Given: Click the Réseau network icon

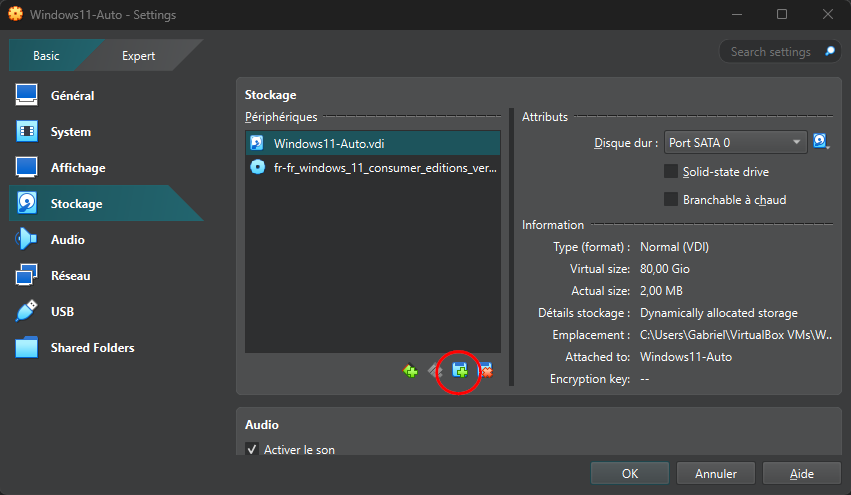Looking at the screenshot, I should [x=27, y=275].
